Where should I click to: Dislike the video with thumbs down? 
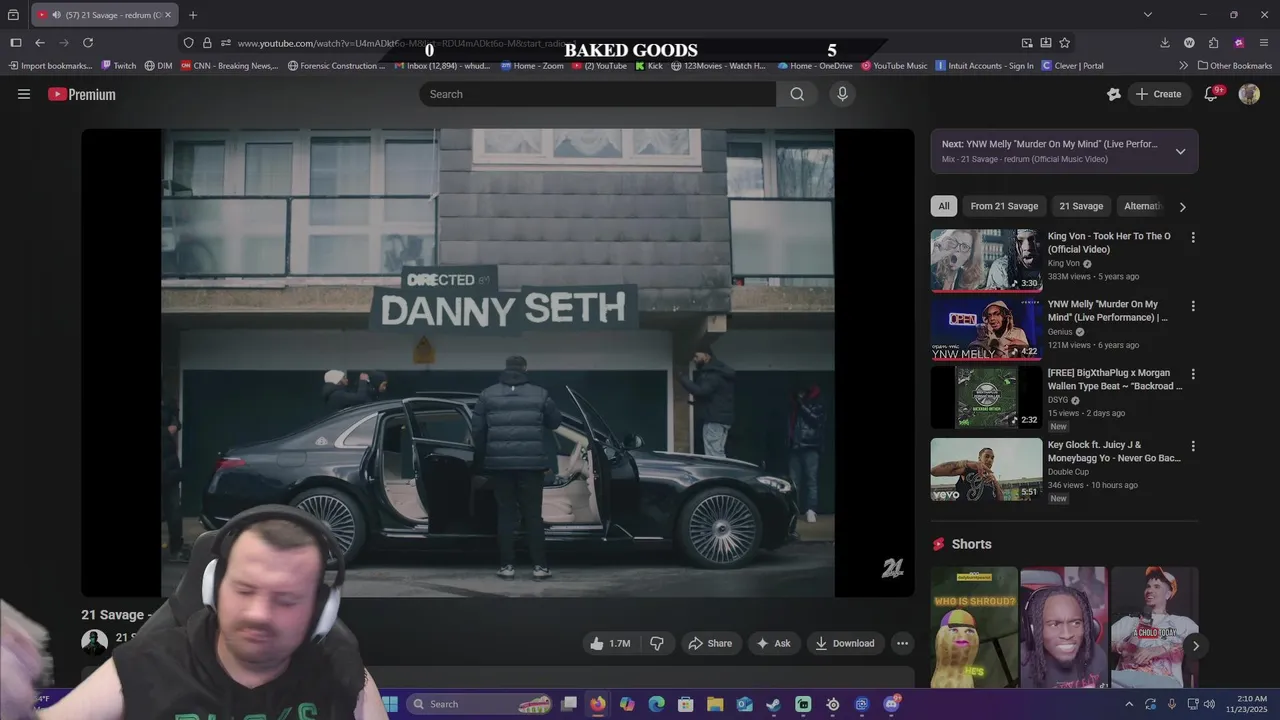click(x=657, y=643)
